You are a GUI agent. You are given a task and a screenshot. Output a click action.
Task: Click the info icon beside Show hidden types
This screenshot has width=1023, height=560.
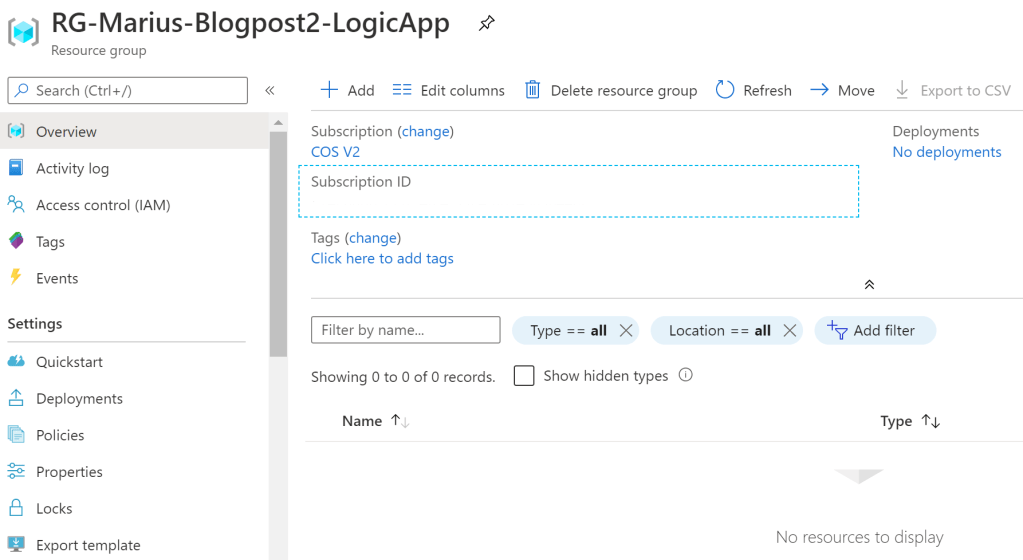click(686, 375)
